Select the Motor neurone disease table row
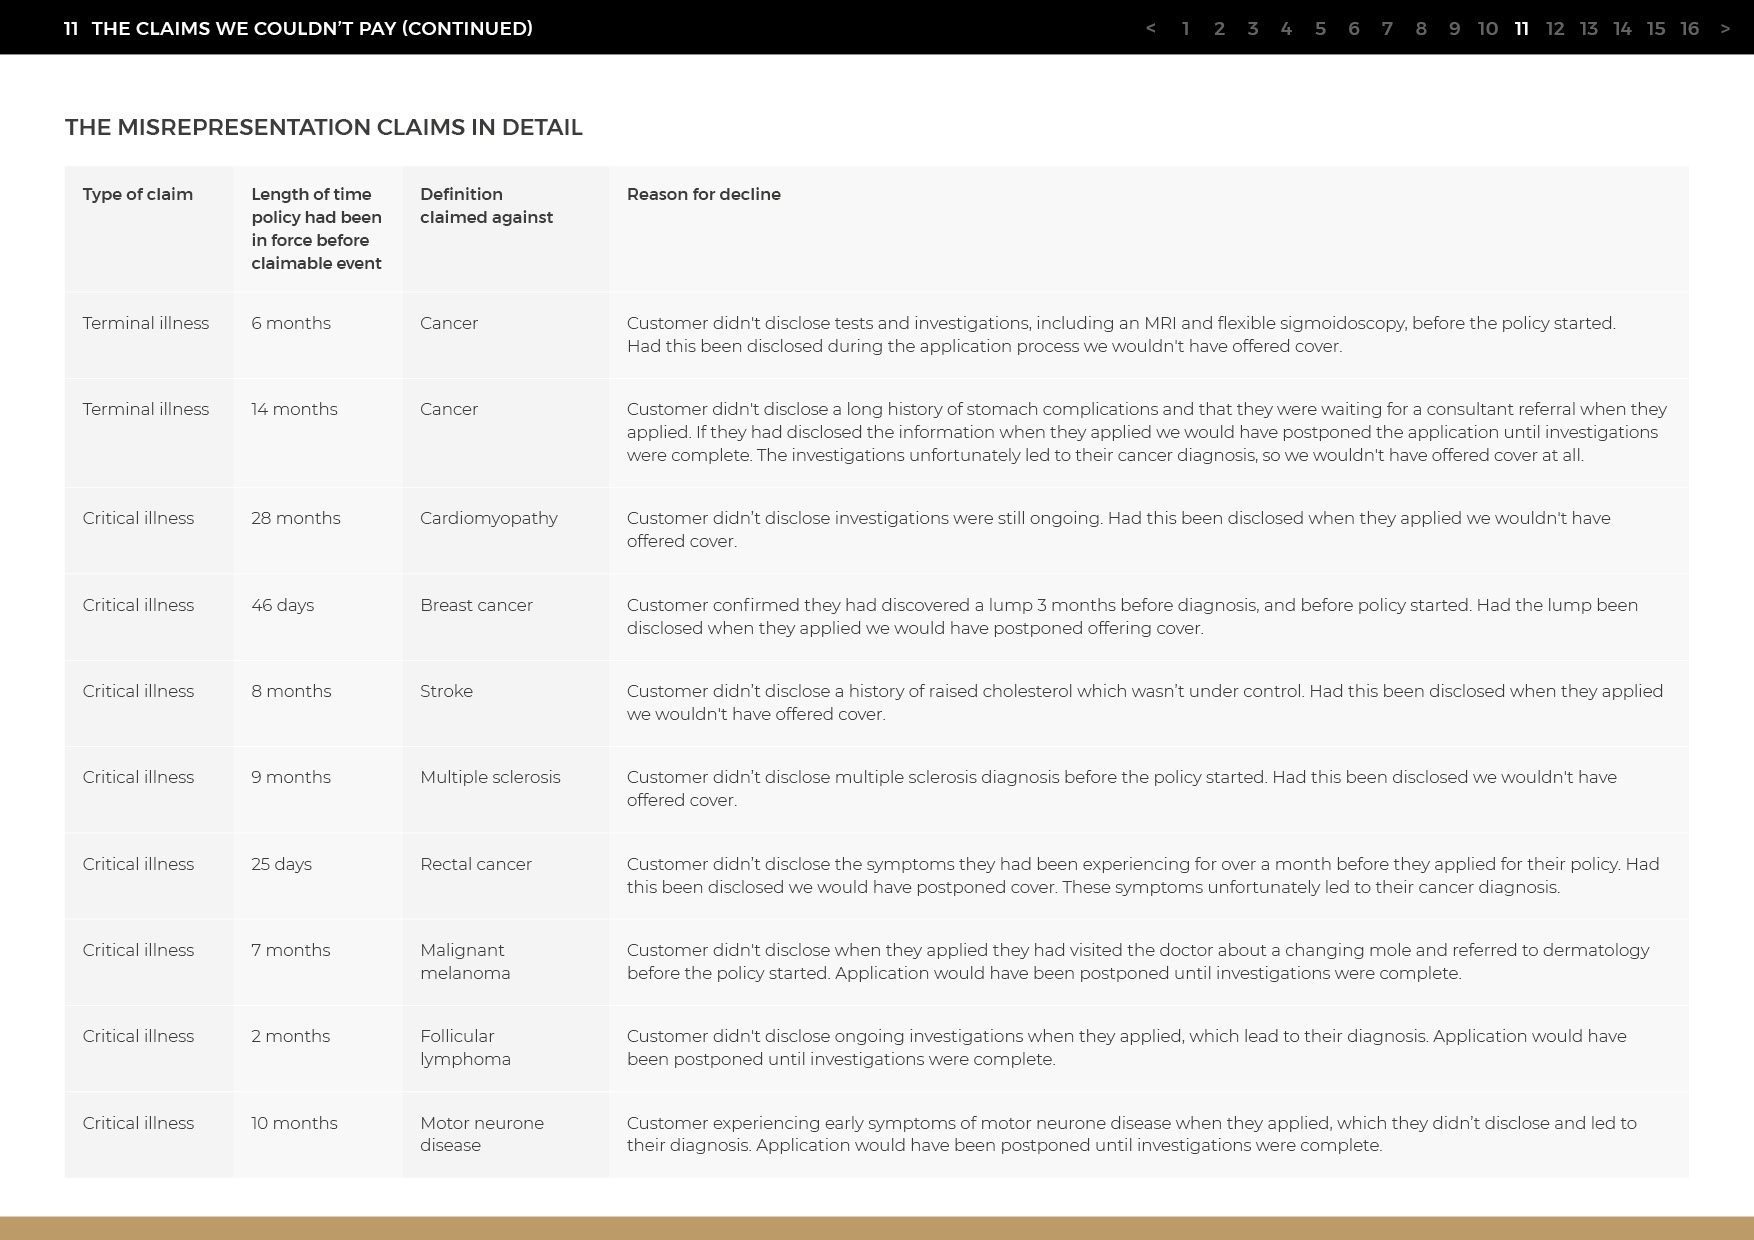The width and height of the screenshot is (1754, 1240). (877, 1134)
